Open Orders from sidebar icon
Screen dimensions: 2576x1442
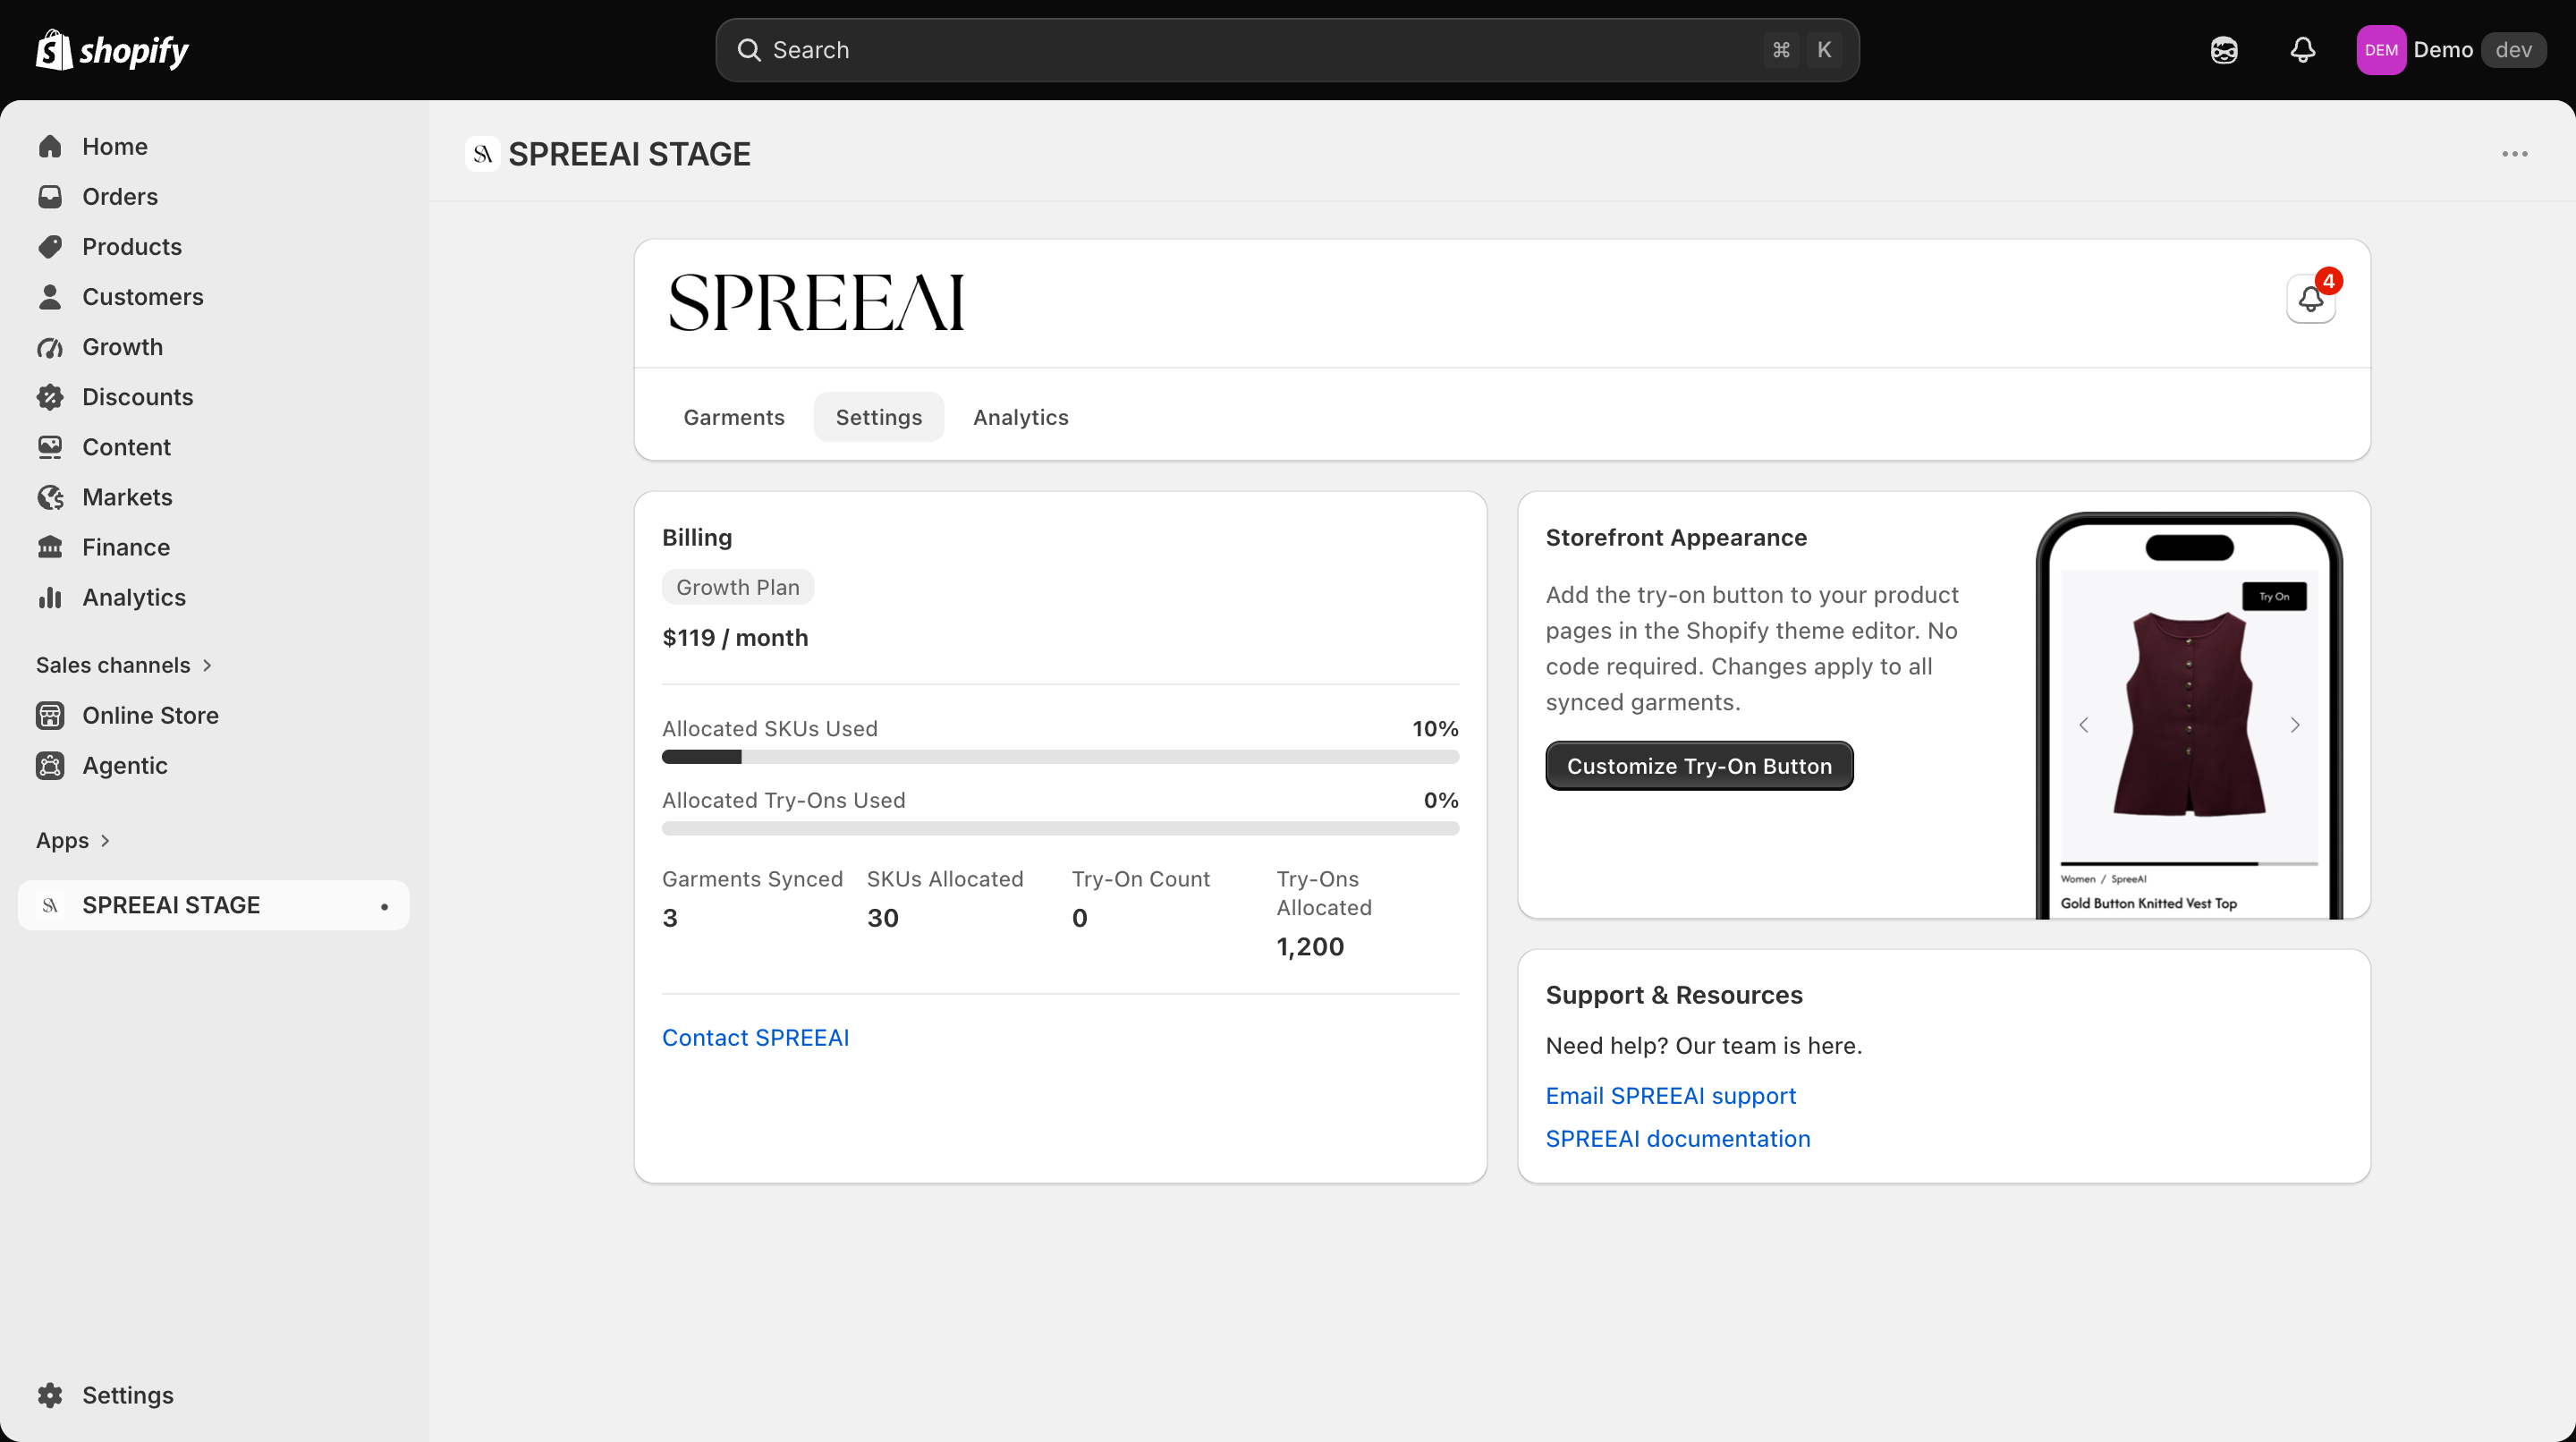coord(50,197)
